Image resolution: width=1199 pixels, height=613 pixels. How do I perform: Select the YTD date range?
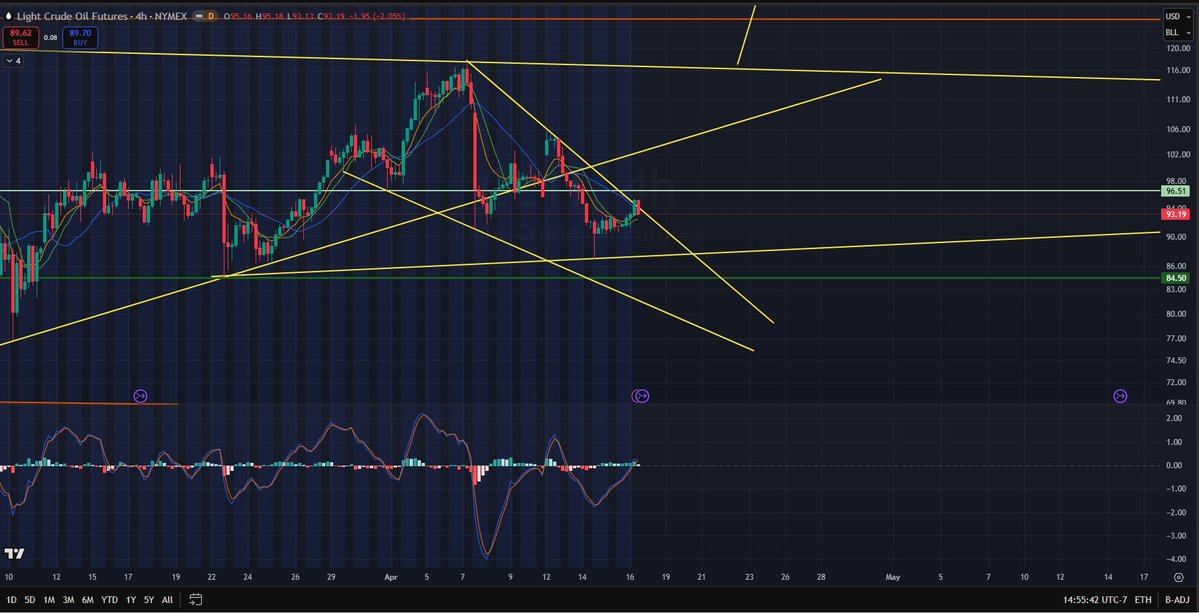[x=109, y=600]
